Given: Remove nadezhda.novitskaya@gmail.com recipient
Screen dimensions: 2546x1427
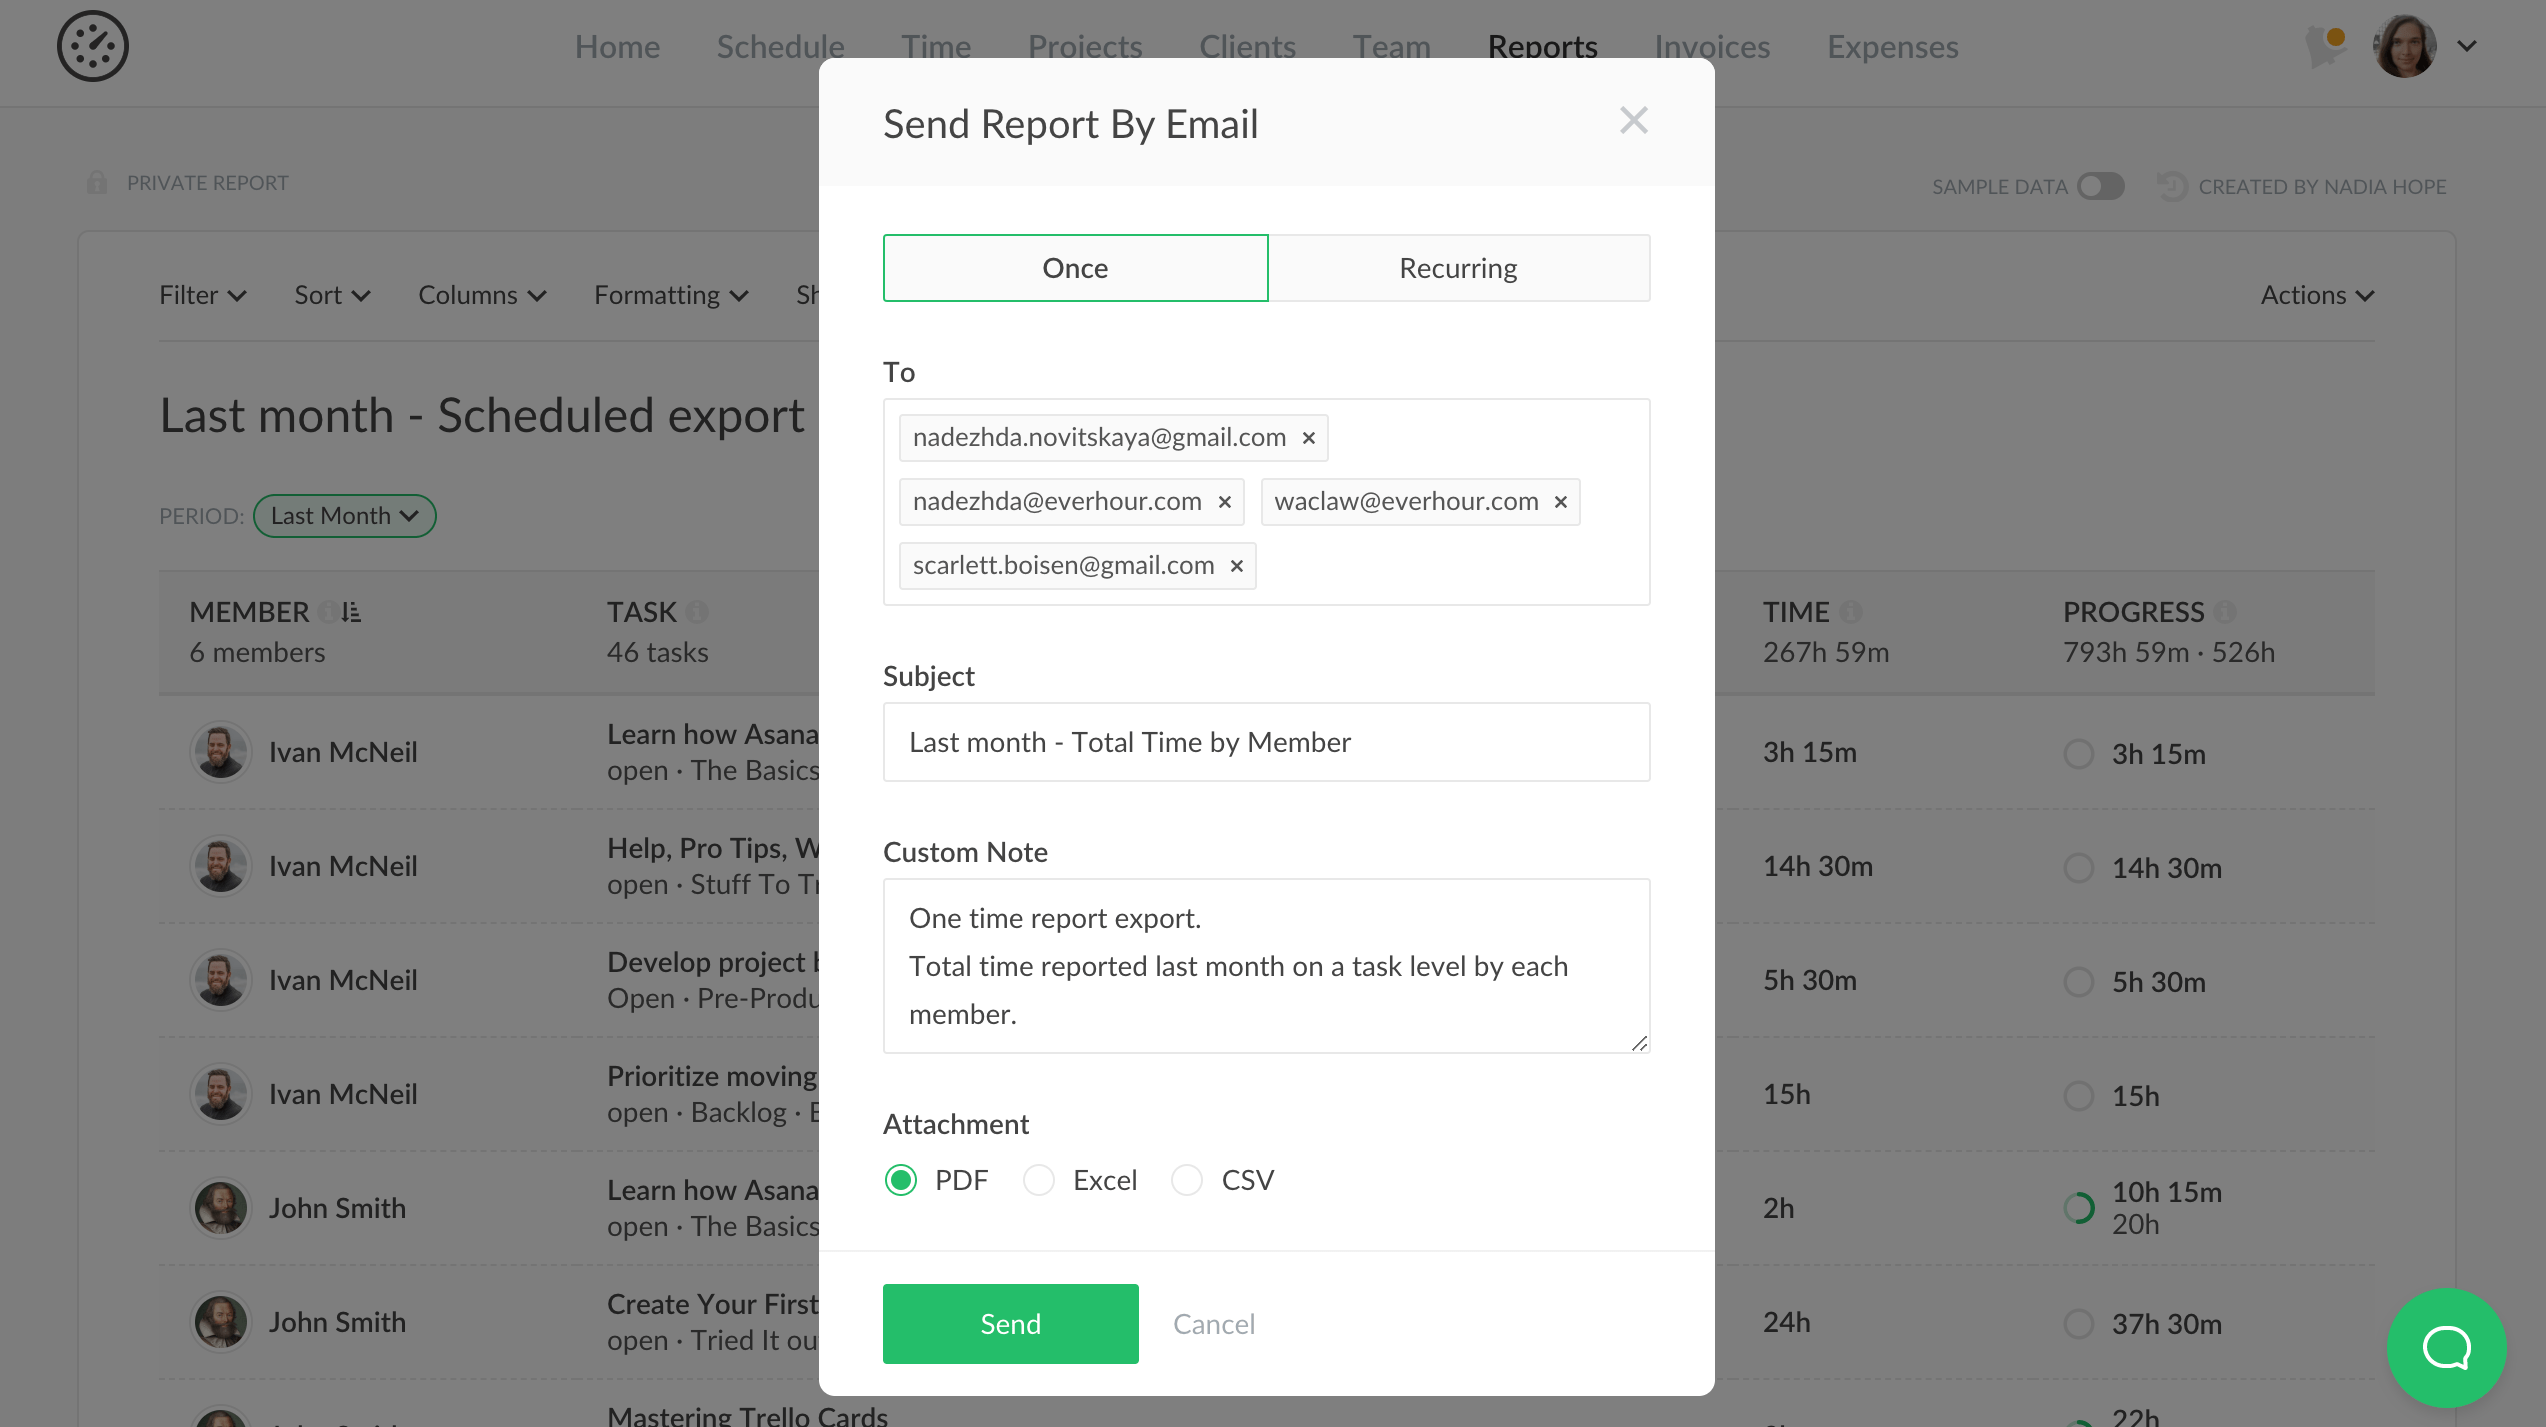Looking at the screenshot, I should 1308,438.
